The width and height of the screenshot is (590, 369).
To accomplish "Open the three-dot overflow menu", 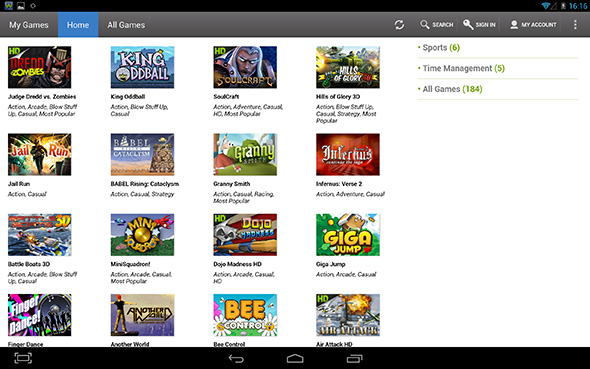I will click(x=575, y=25).
